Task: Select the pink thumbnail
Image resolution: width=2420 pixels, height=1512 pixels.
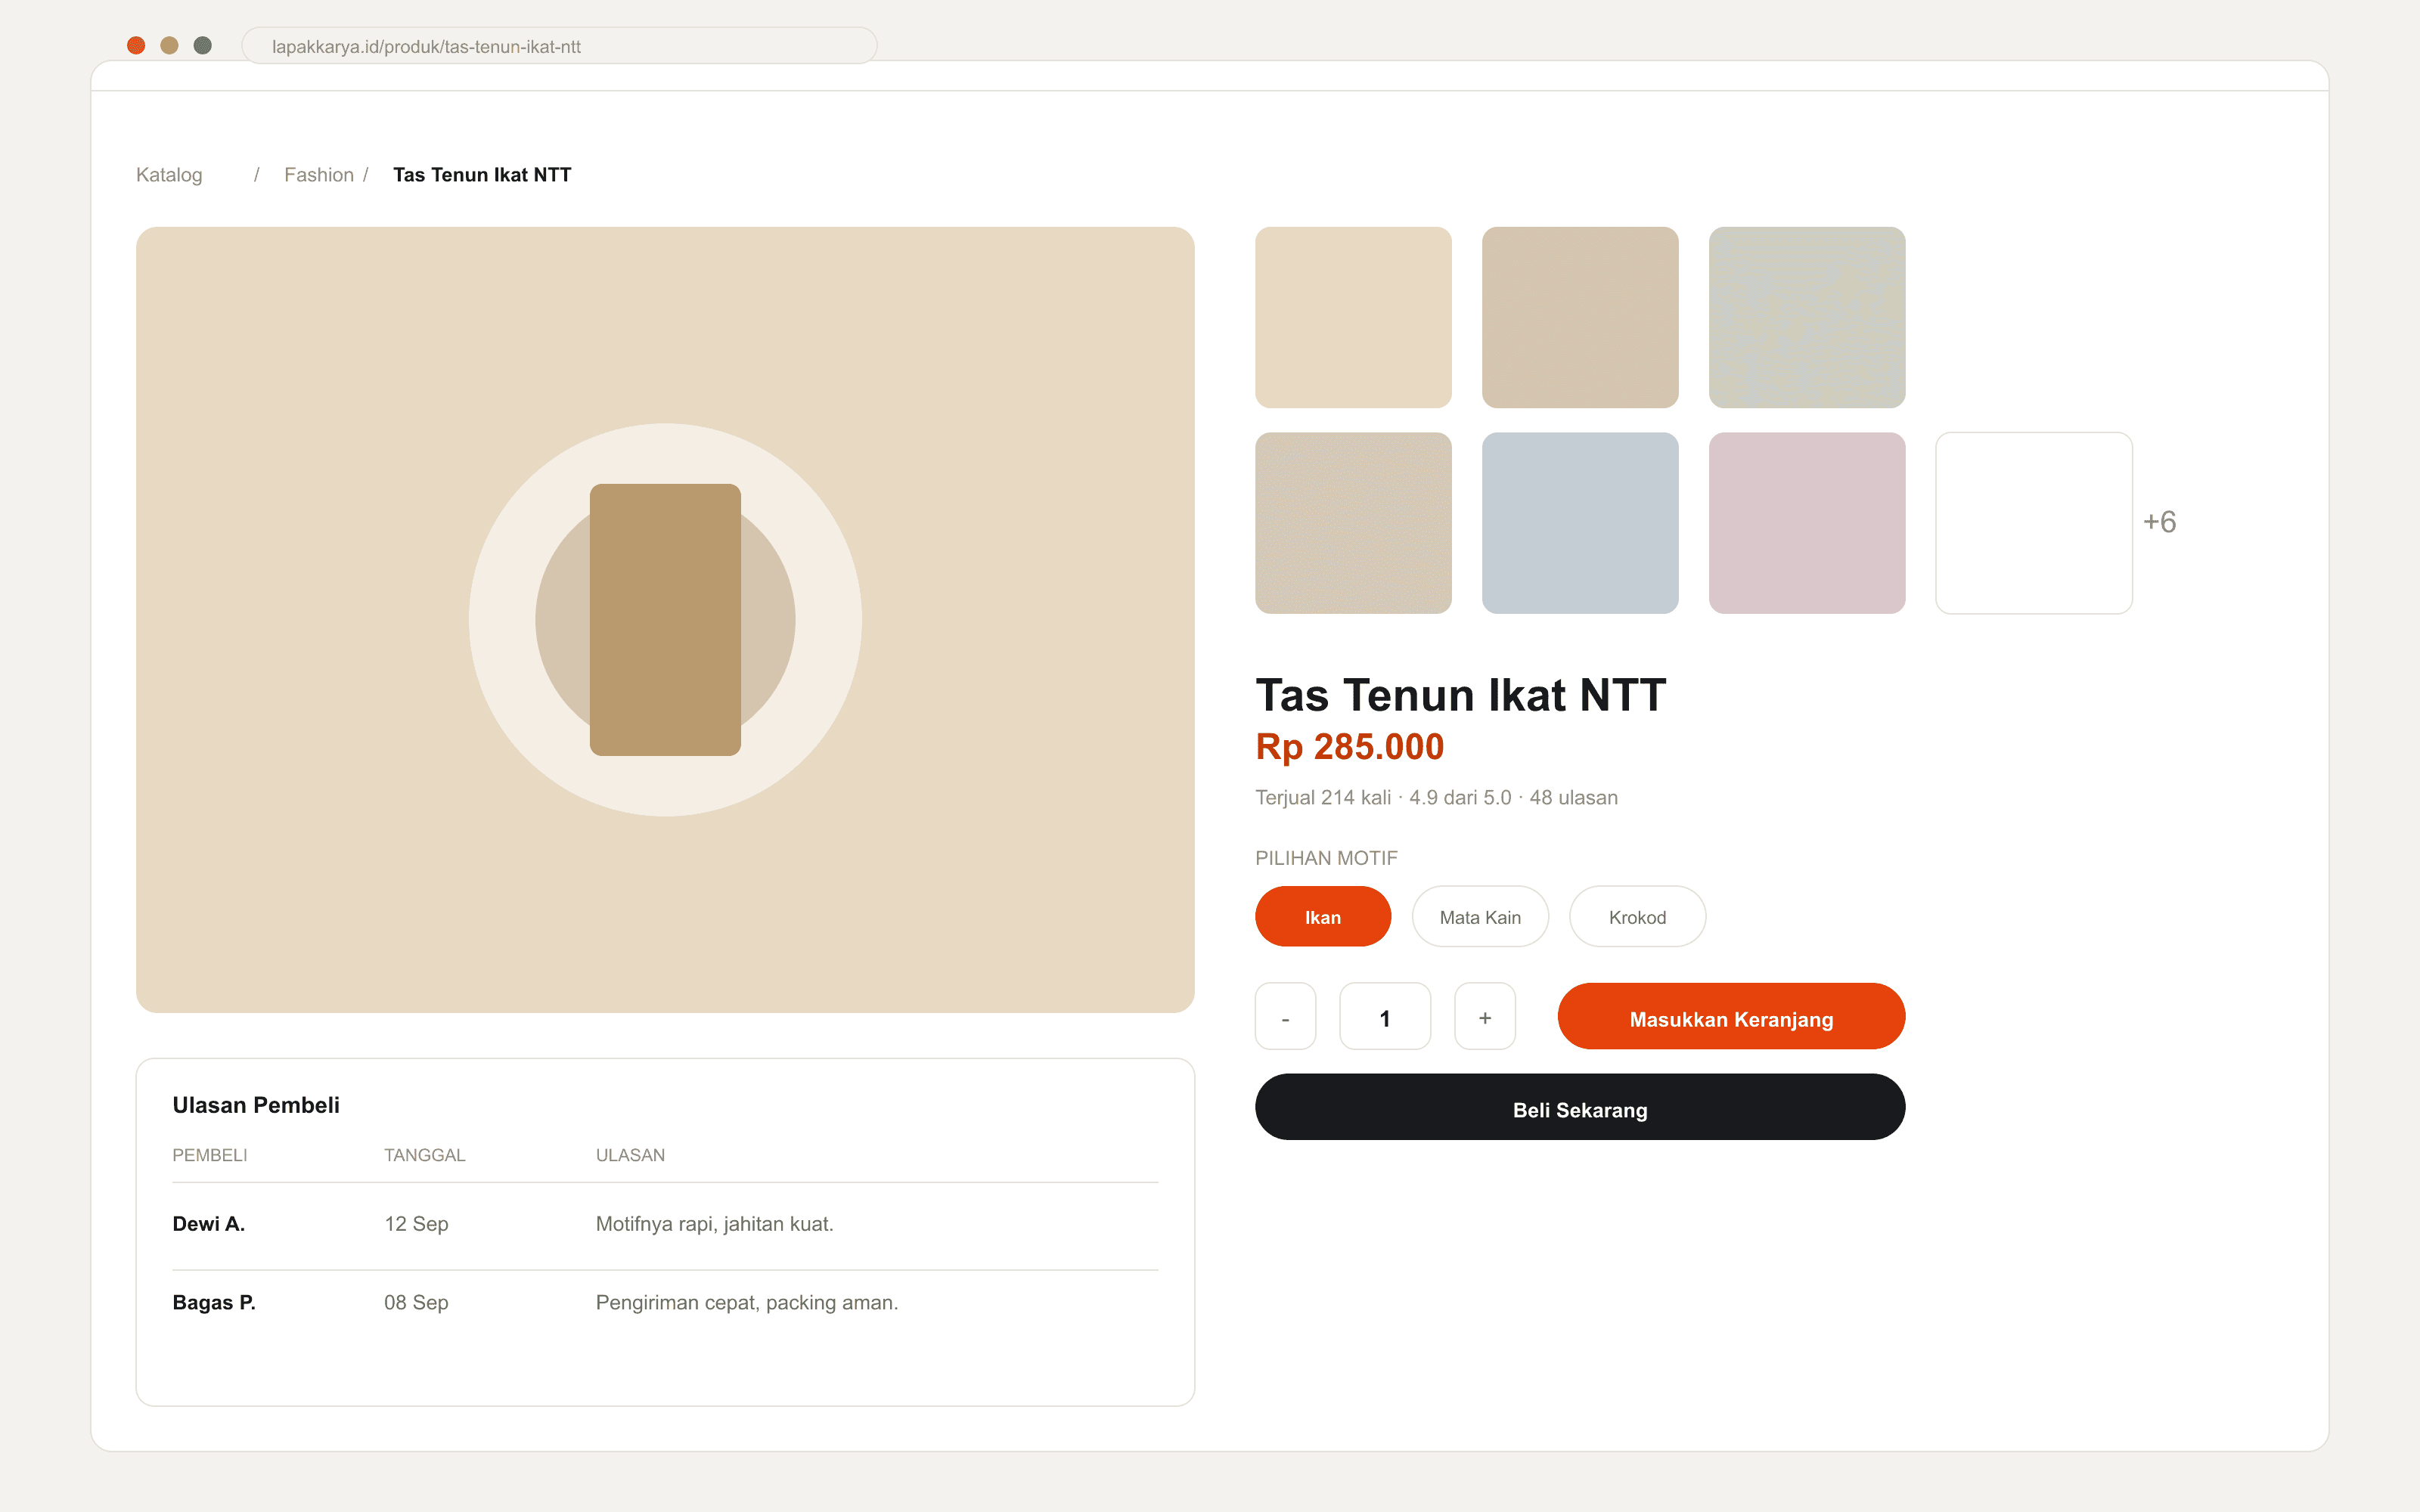Action: [1807, 523]
